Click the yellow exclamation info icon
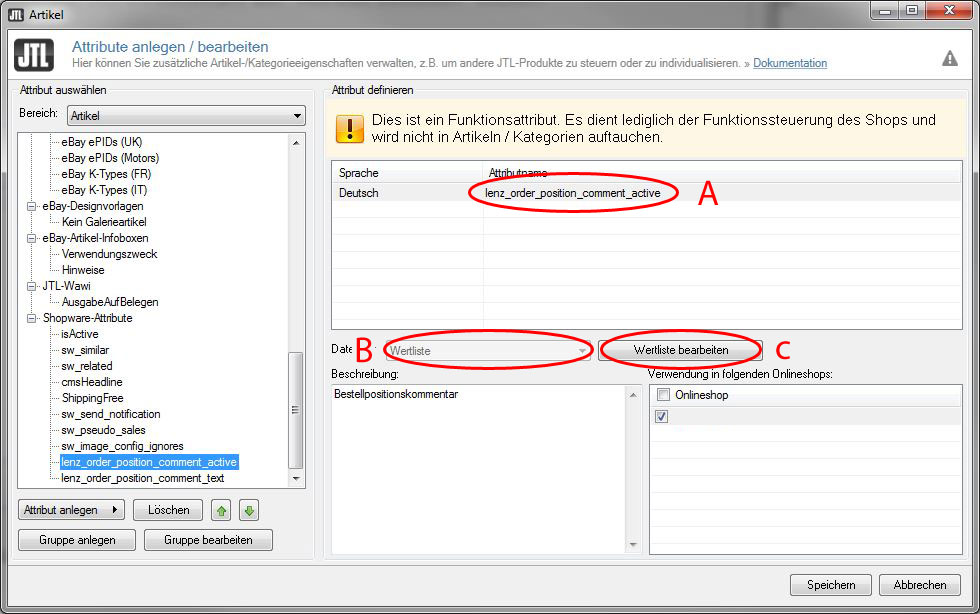This screenshot has height=614, width=980. [x=350, y=128]
